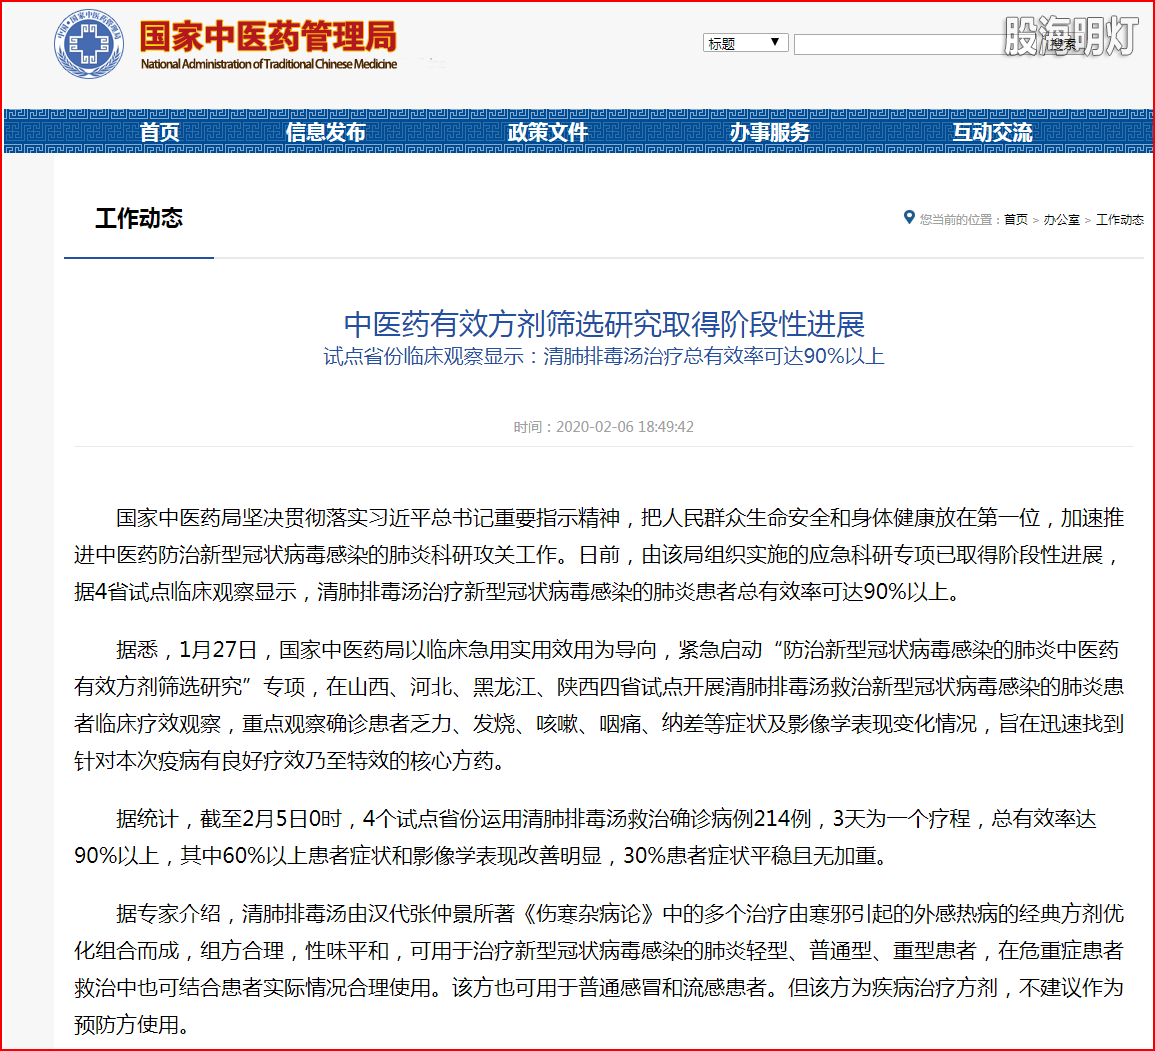Open the 政策文件 navigation menu
Viewport: 1155px width, 1051px height.
point(547,132)
